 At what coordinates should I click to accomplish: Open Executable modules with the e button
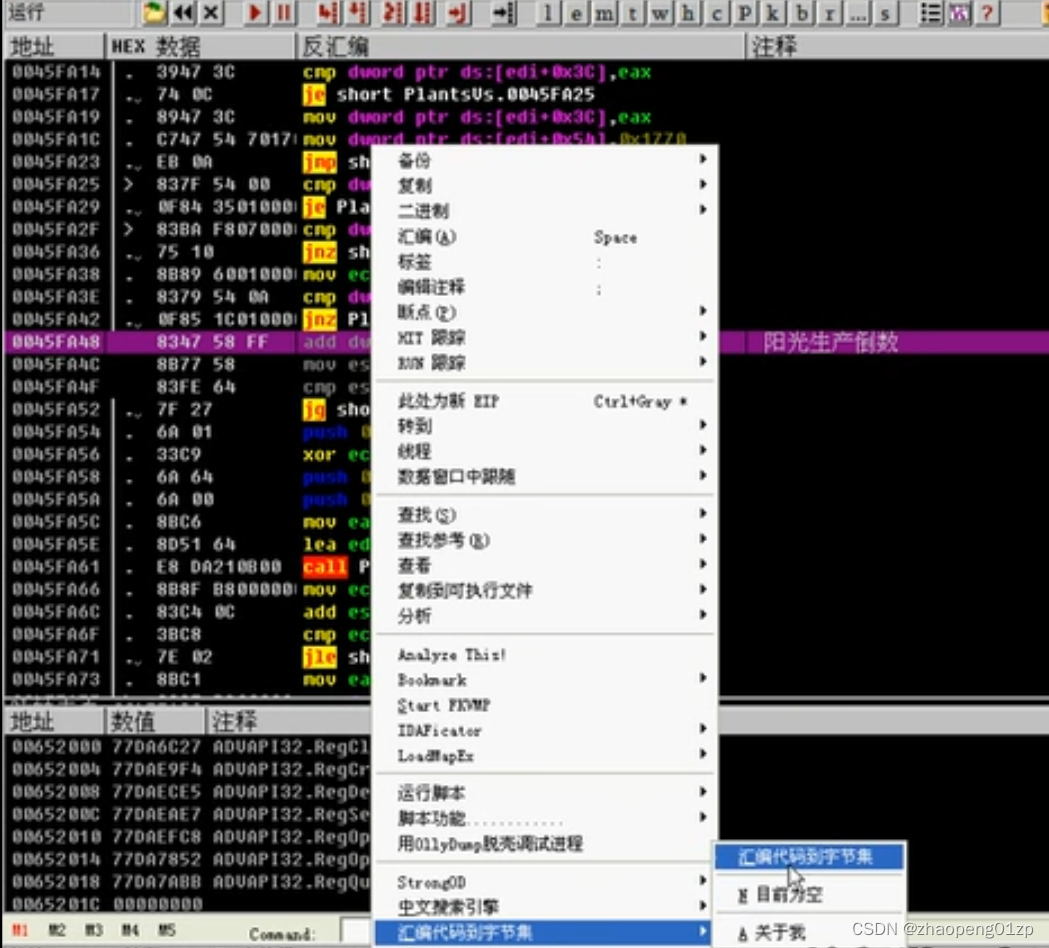coord(576,13)
